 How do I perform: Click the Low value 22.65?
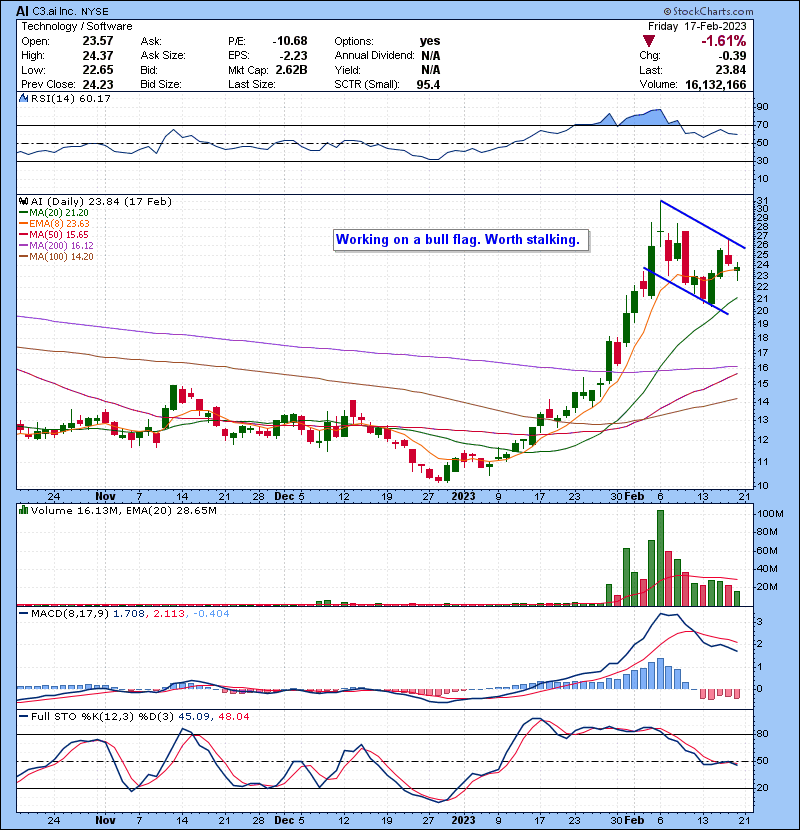pyautogui.click(x=98, y=70)
